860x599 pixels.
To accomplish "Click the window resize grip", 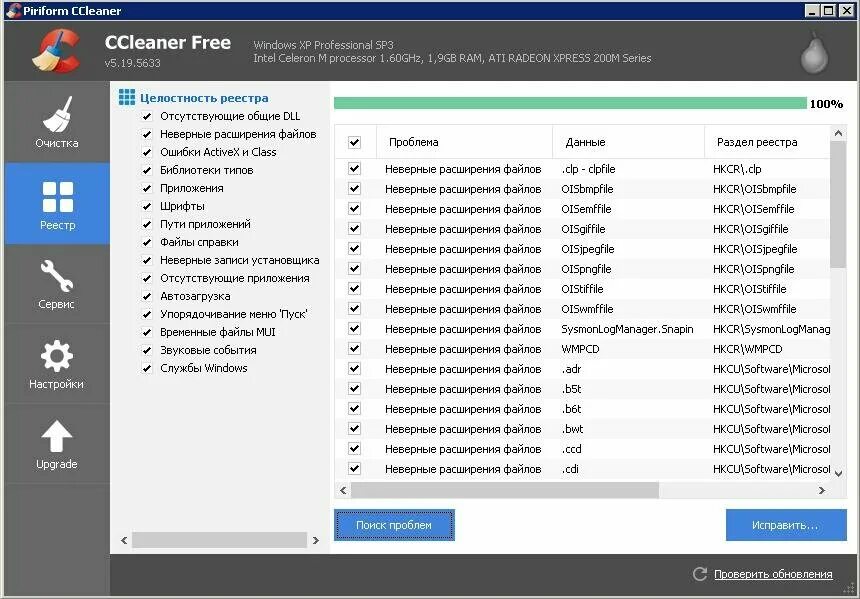I will pyautogui.click(x=849, y=589).
